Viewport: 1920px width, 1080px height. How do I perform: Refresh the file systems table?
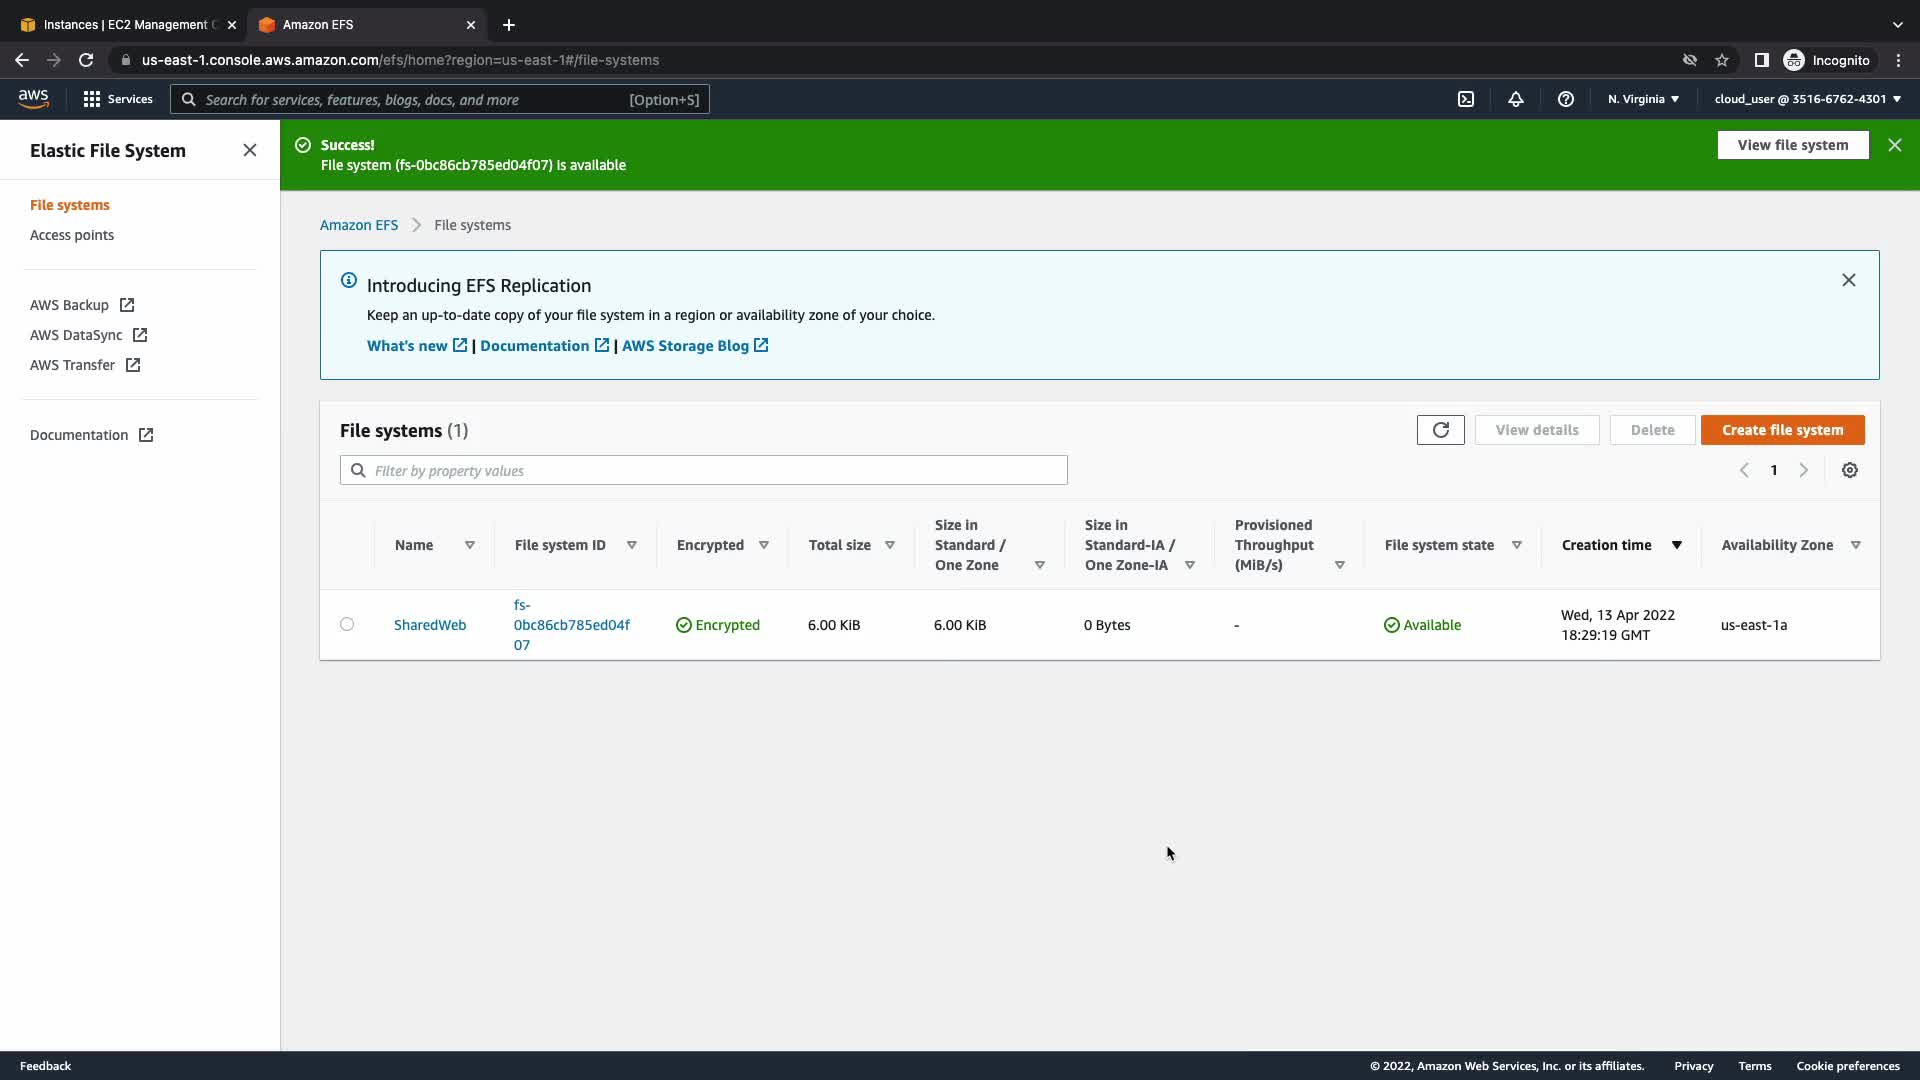pyautogui.click(x=1440, y=430)
